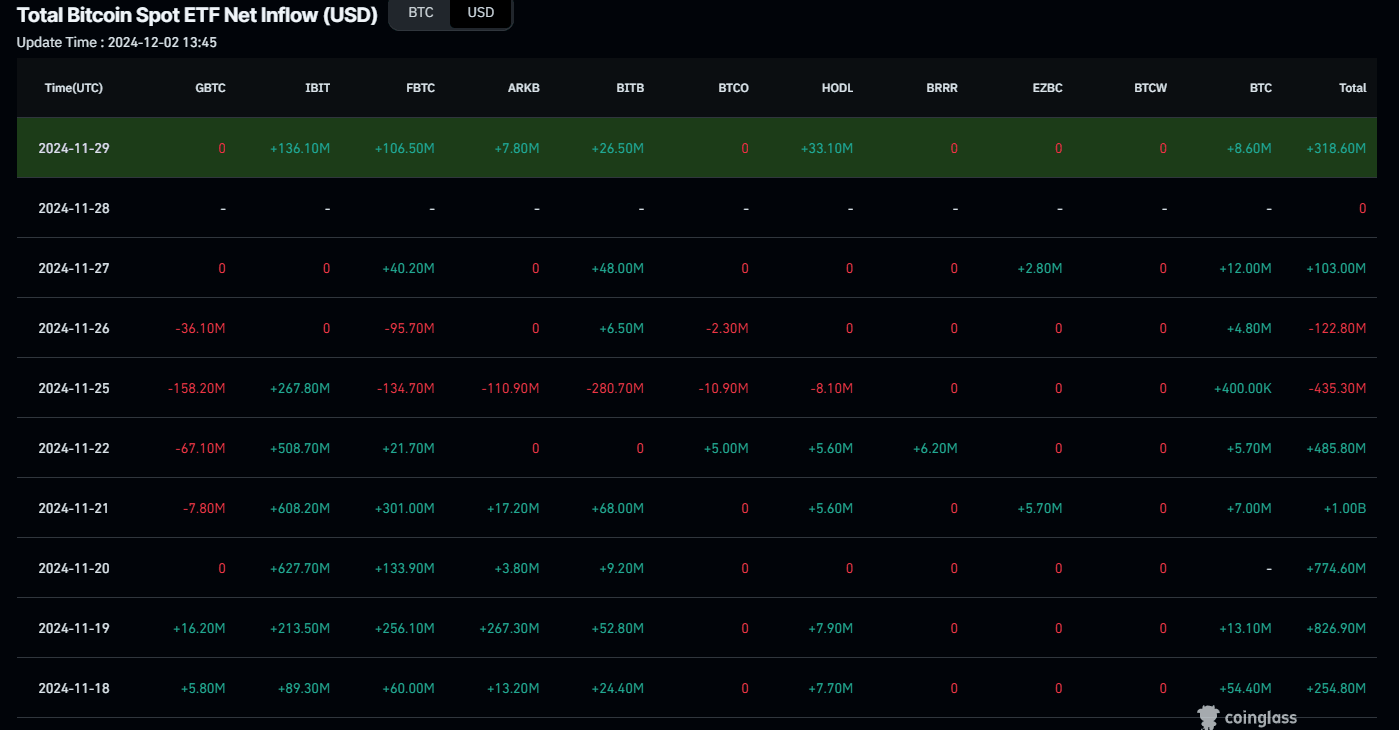This screenshot has width=1399, height=730.
Task: Click the -36.10M GBTC value
Action: (x=201, y=328)
